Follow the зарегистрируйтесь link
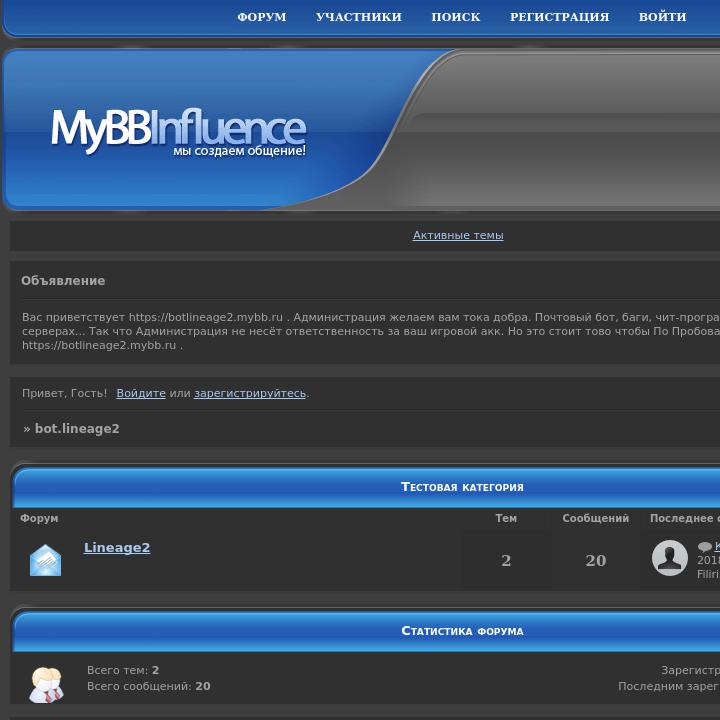The height and width of the screenshot is (720, 720). click(249, 393)
